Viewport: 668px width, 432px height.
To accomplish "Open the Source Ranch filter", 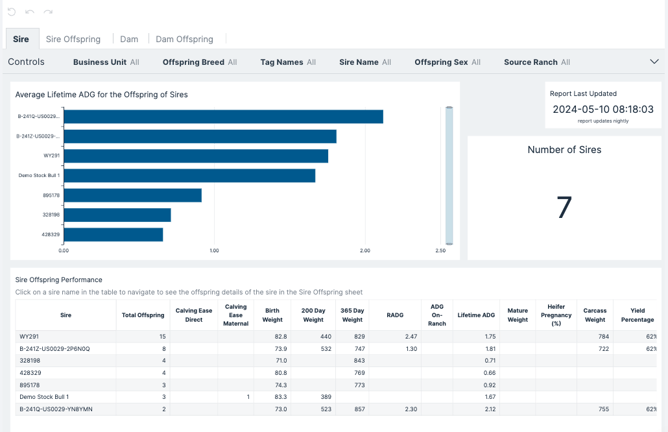I will click(x=537, y=62).
